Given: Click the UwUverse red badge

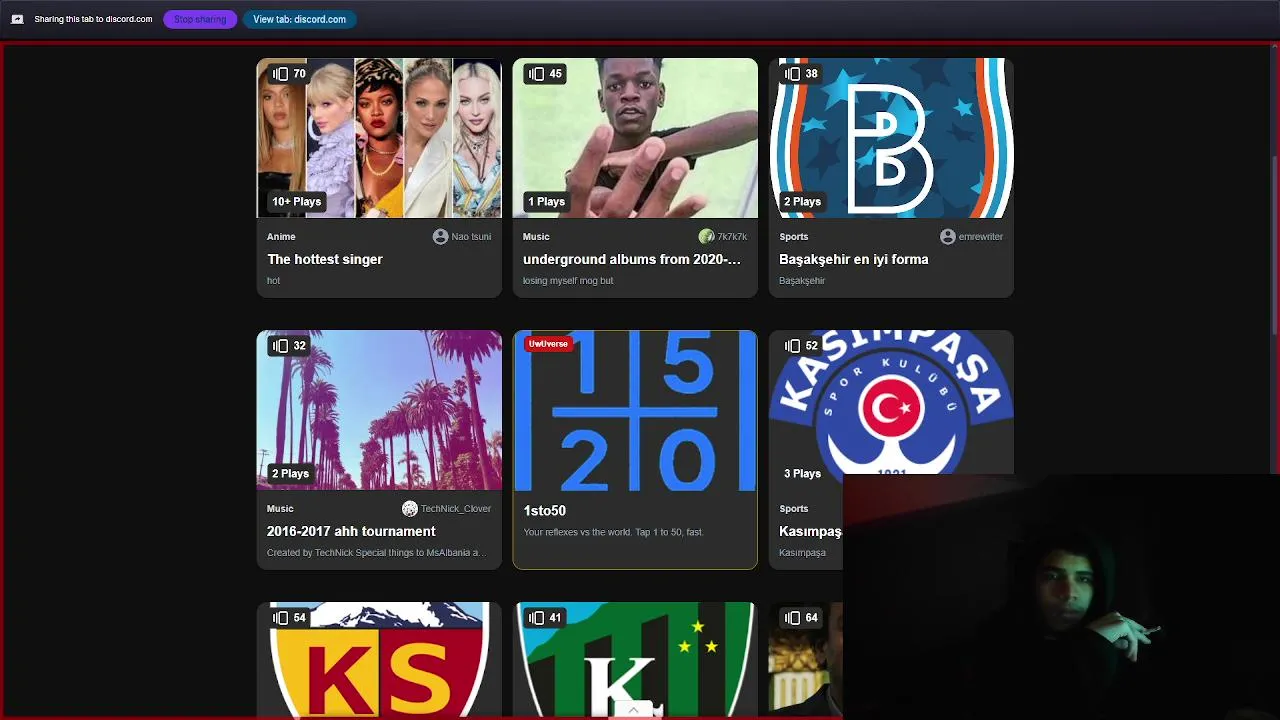Looking at the screenshot, I should click(548, 344).
